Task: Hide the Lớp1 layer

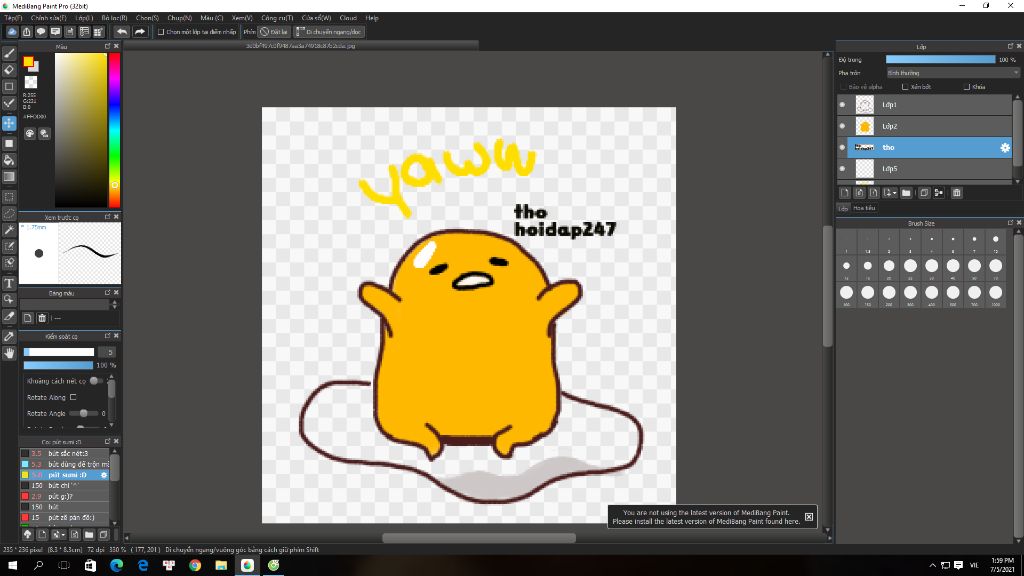Action: coord(842,105)
